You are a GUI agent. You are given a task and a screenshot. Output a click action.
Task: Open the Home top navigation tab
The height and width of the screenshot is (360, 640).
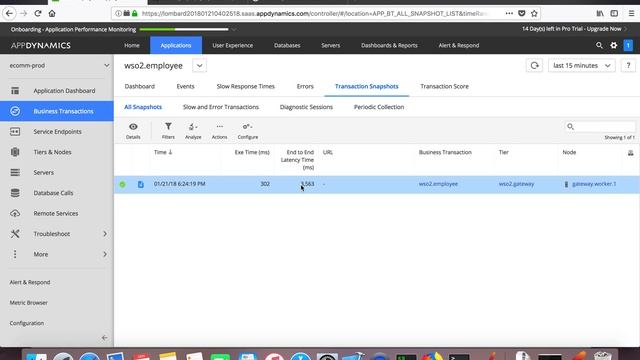click(132, 45)
